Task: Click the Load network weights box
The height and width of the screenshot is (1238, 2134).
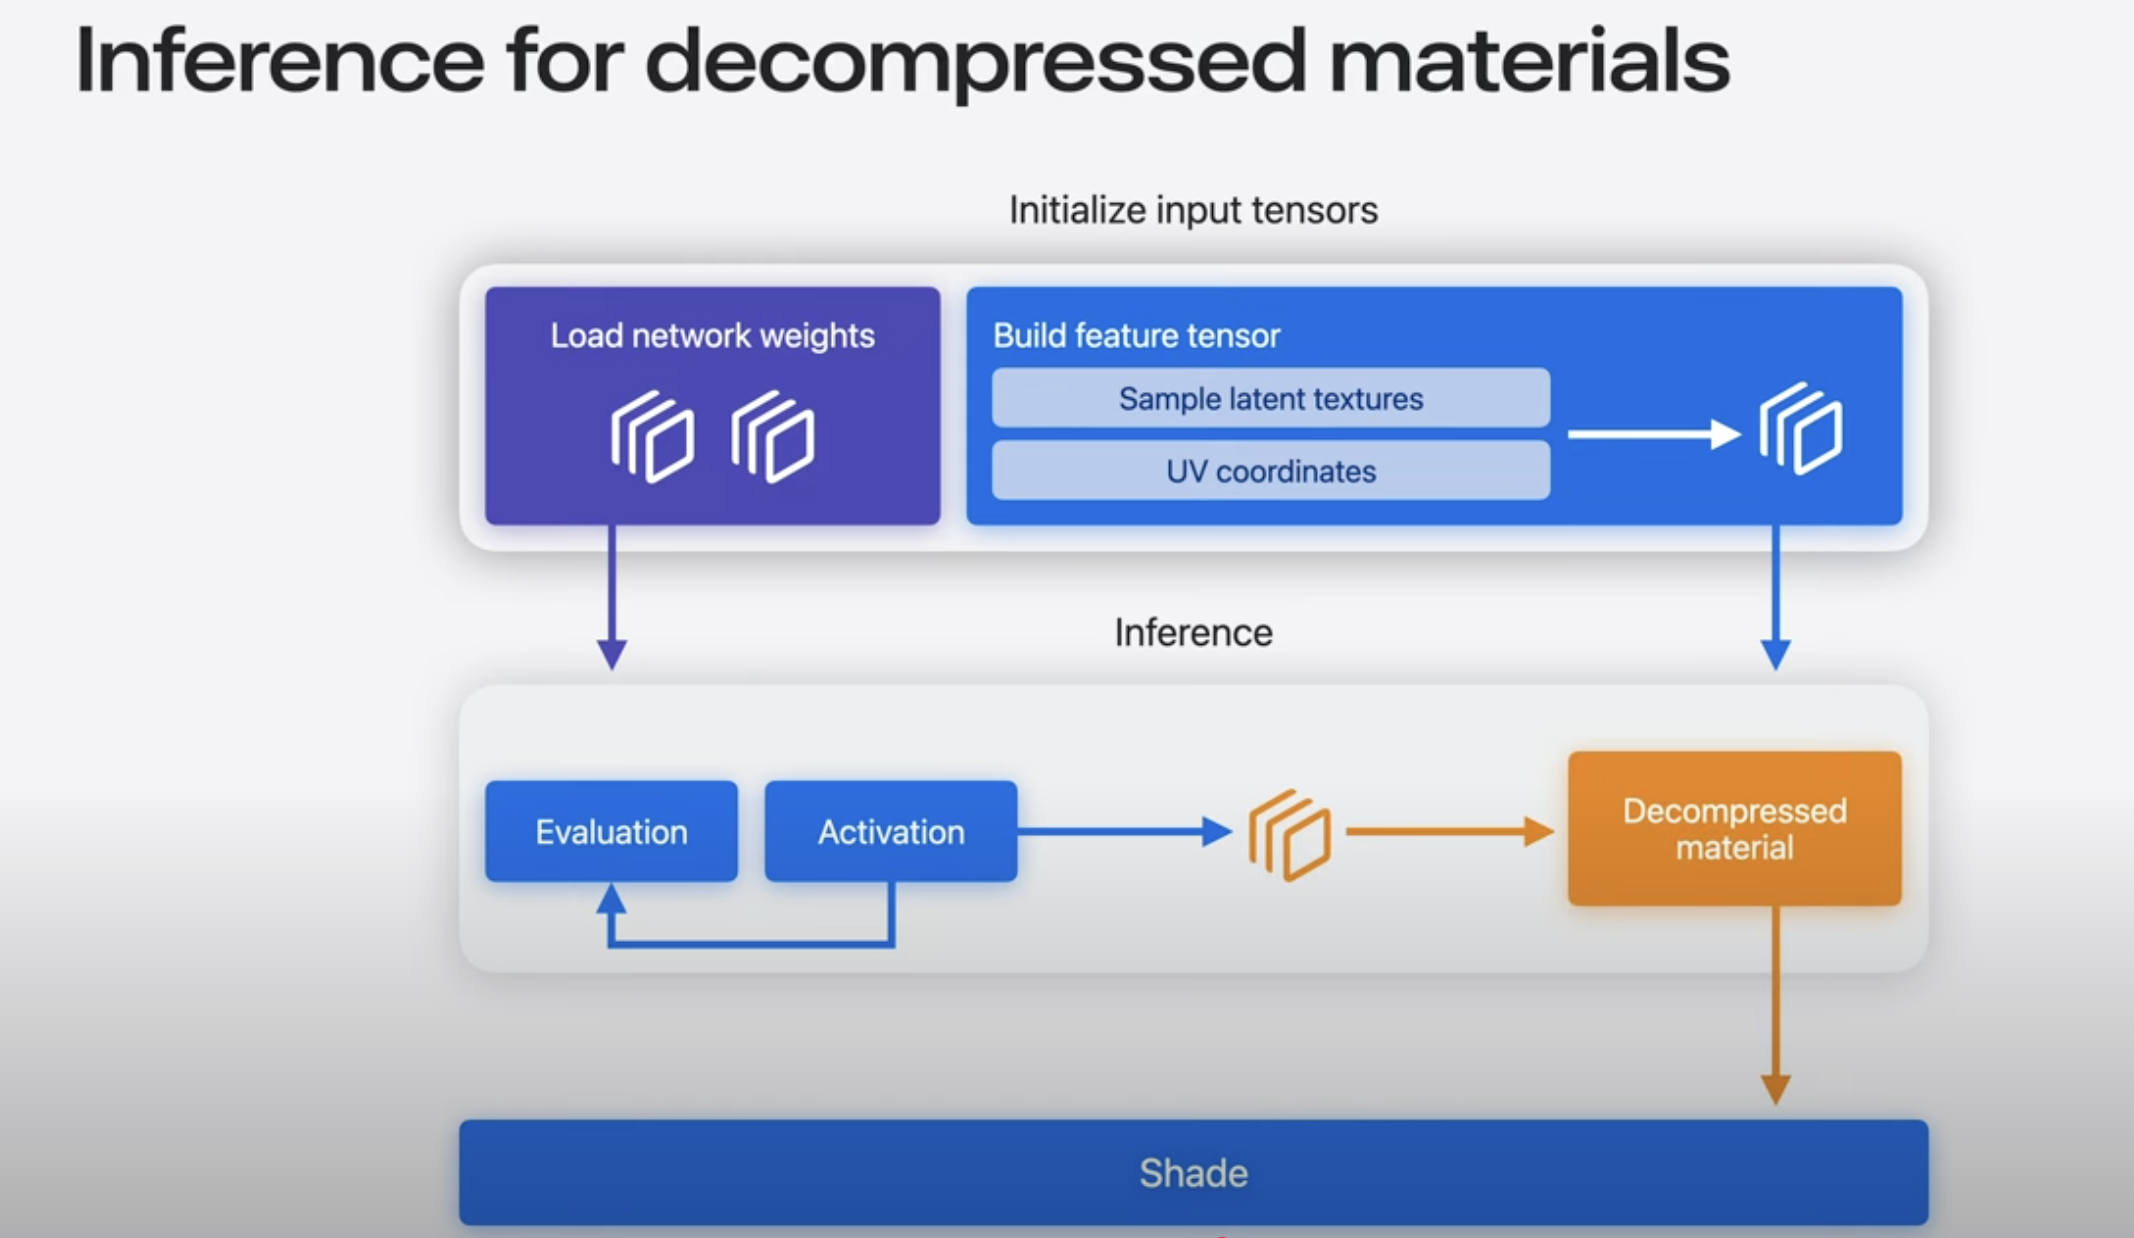Action: coord(712,406)
